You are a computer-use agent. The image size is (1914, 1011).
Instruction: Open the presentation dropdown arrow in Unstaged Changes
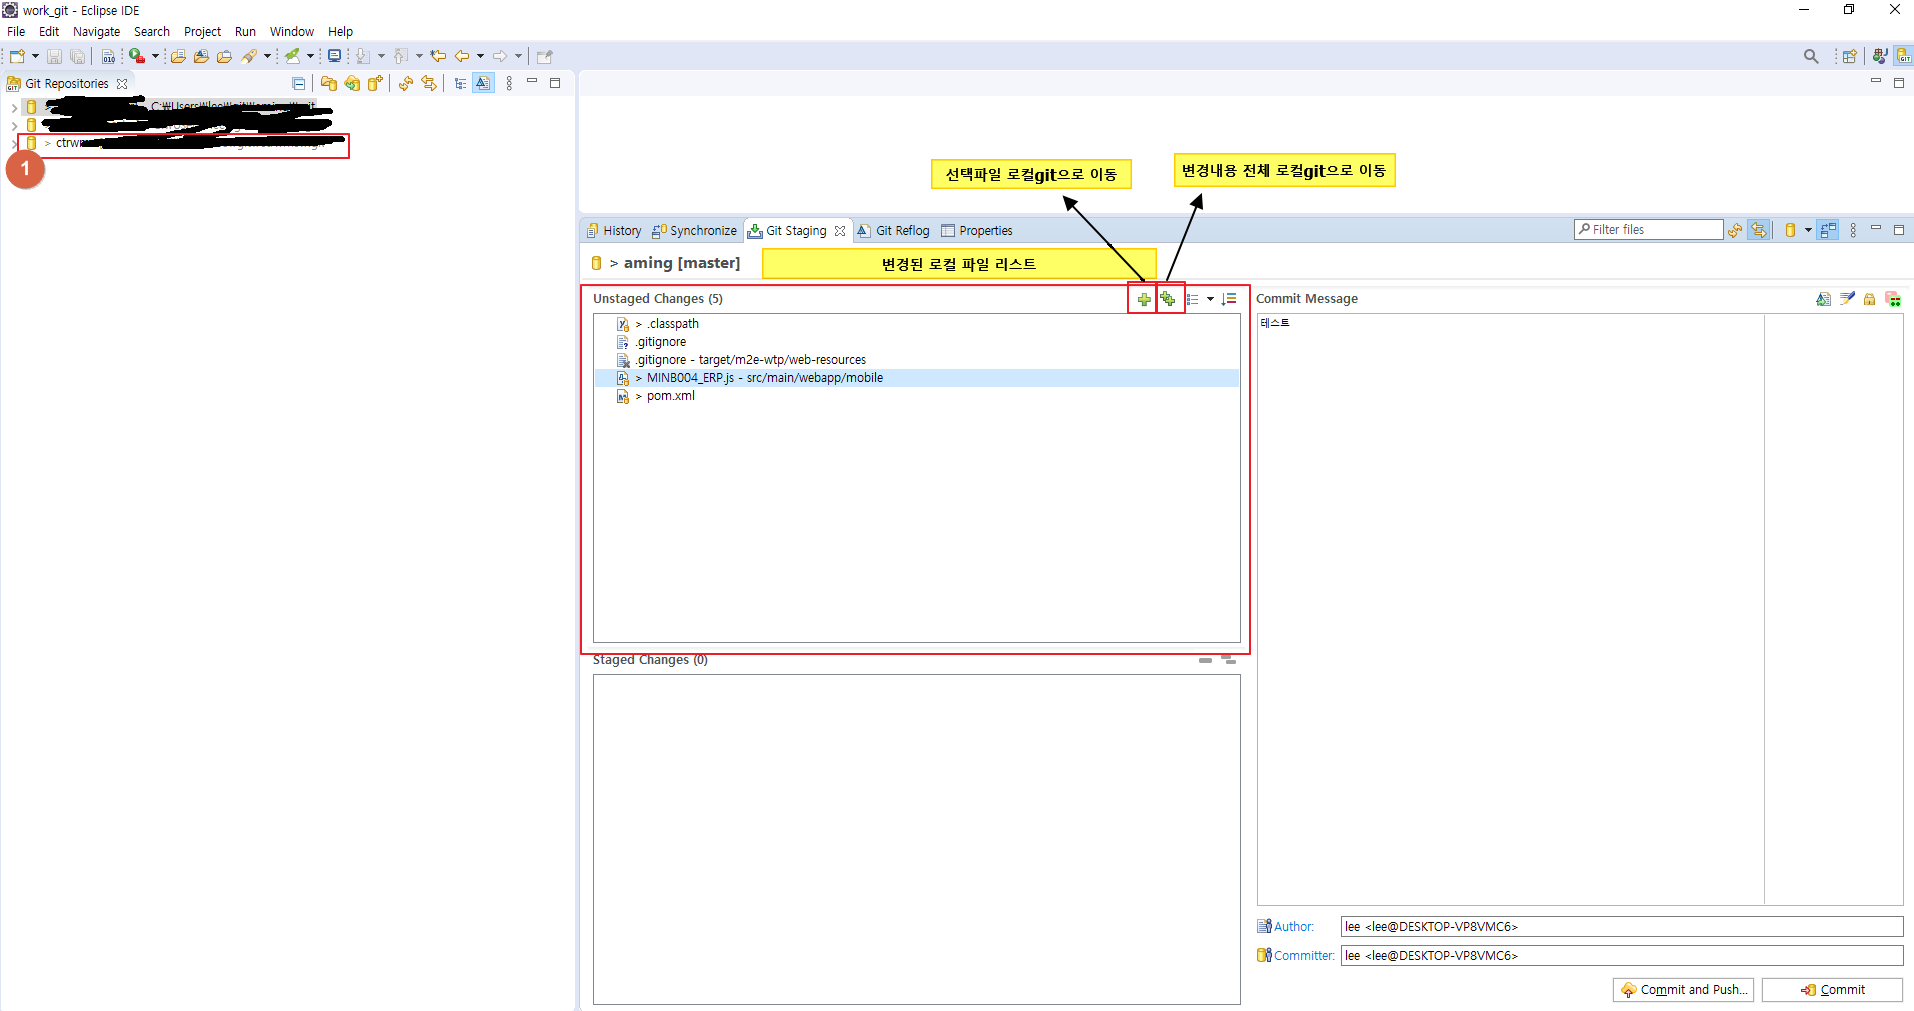[x=1210, y=299]
